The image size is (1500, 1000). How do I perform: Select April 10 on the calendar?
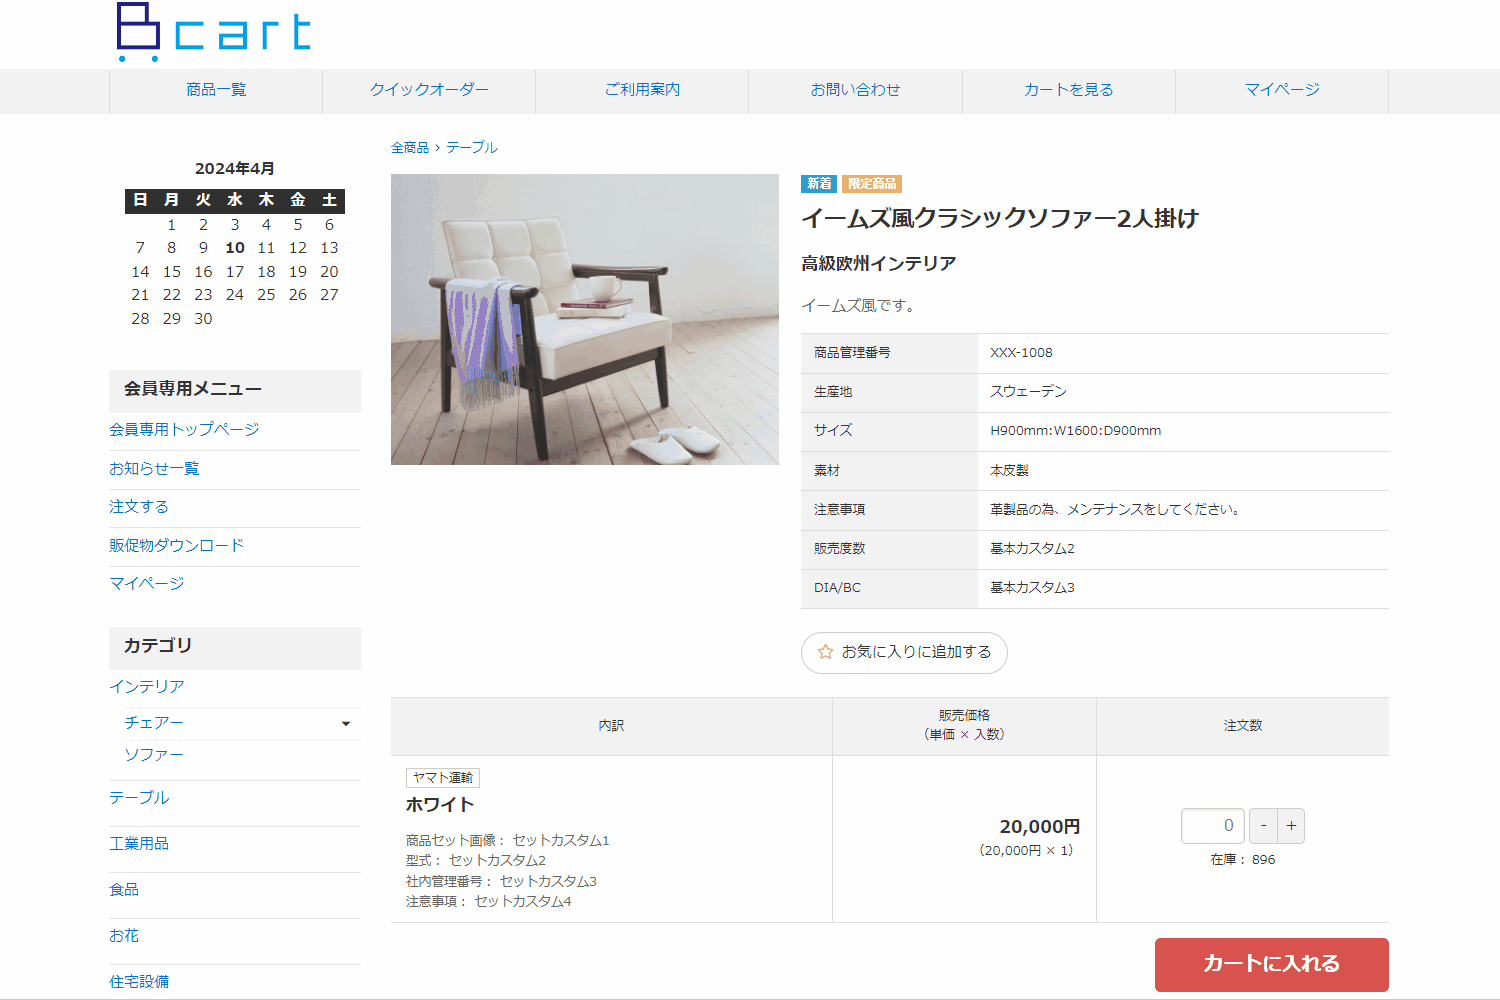click(235, 247)
